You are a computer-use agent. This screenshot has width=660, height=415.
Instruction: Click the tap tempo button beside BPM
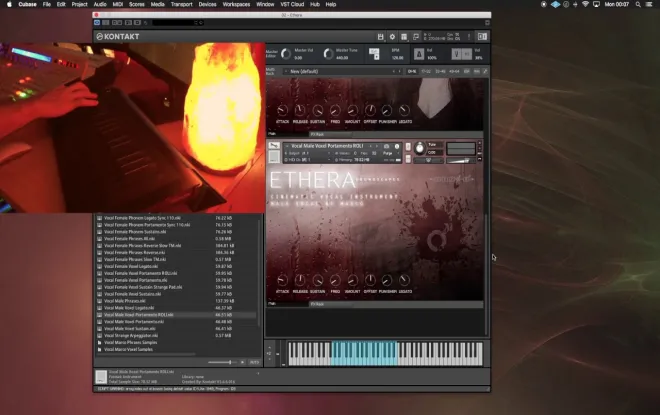pos(374,54)
